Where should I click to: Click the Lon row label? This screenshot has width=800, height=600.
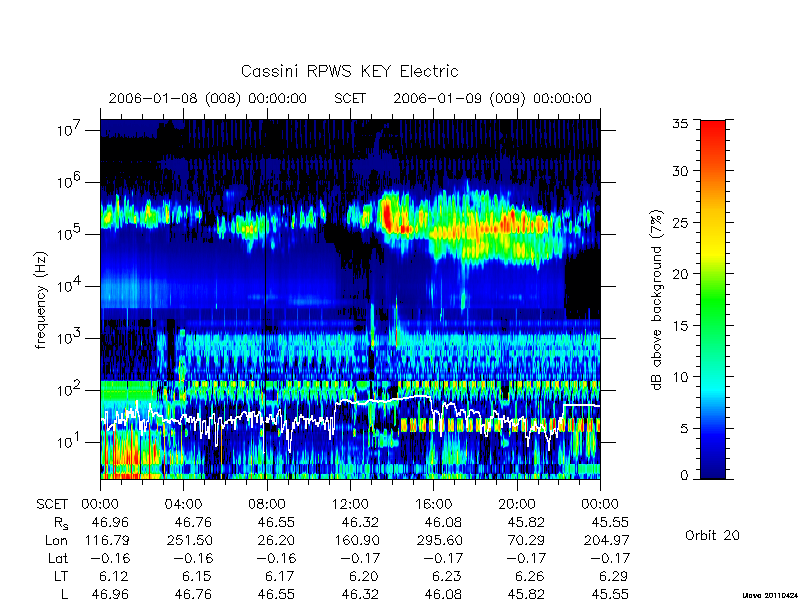point(56,540)
